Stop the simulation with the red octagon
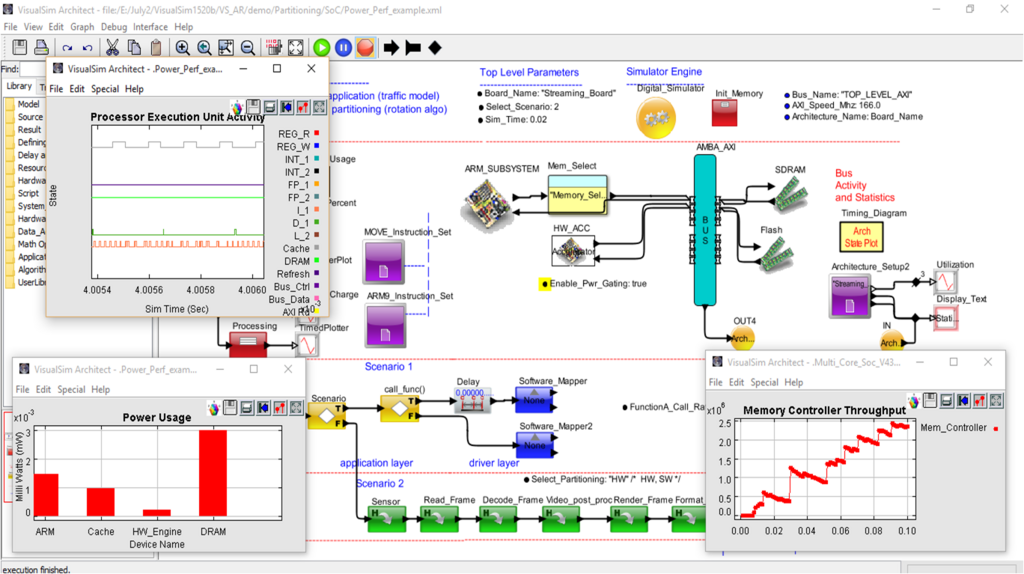Screen dimensions: 1024x574 365,47
